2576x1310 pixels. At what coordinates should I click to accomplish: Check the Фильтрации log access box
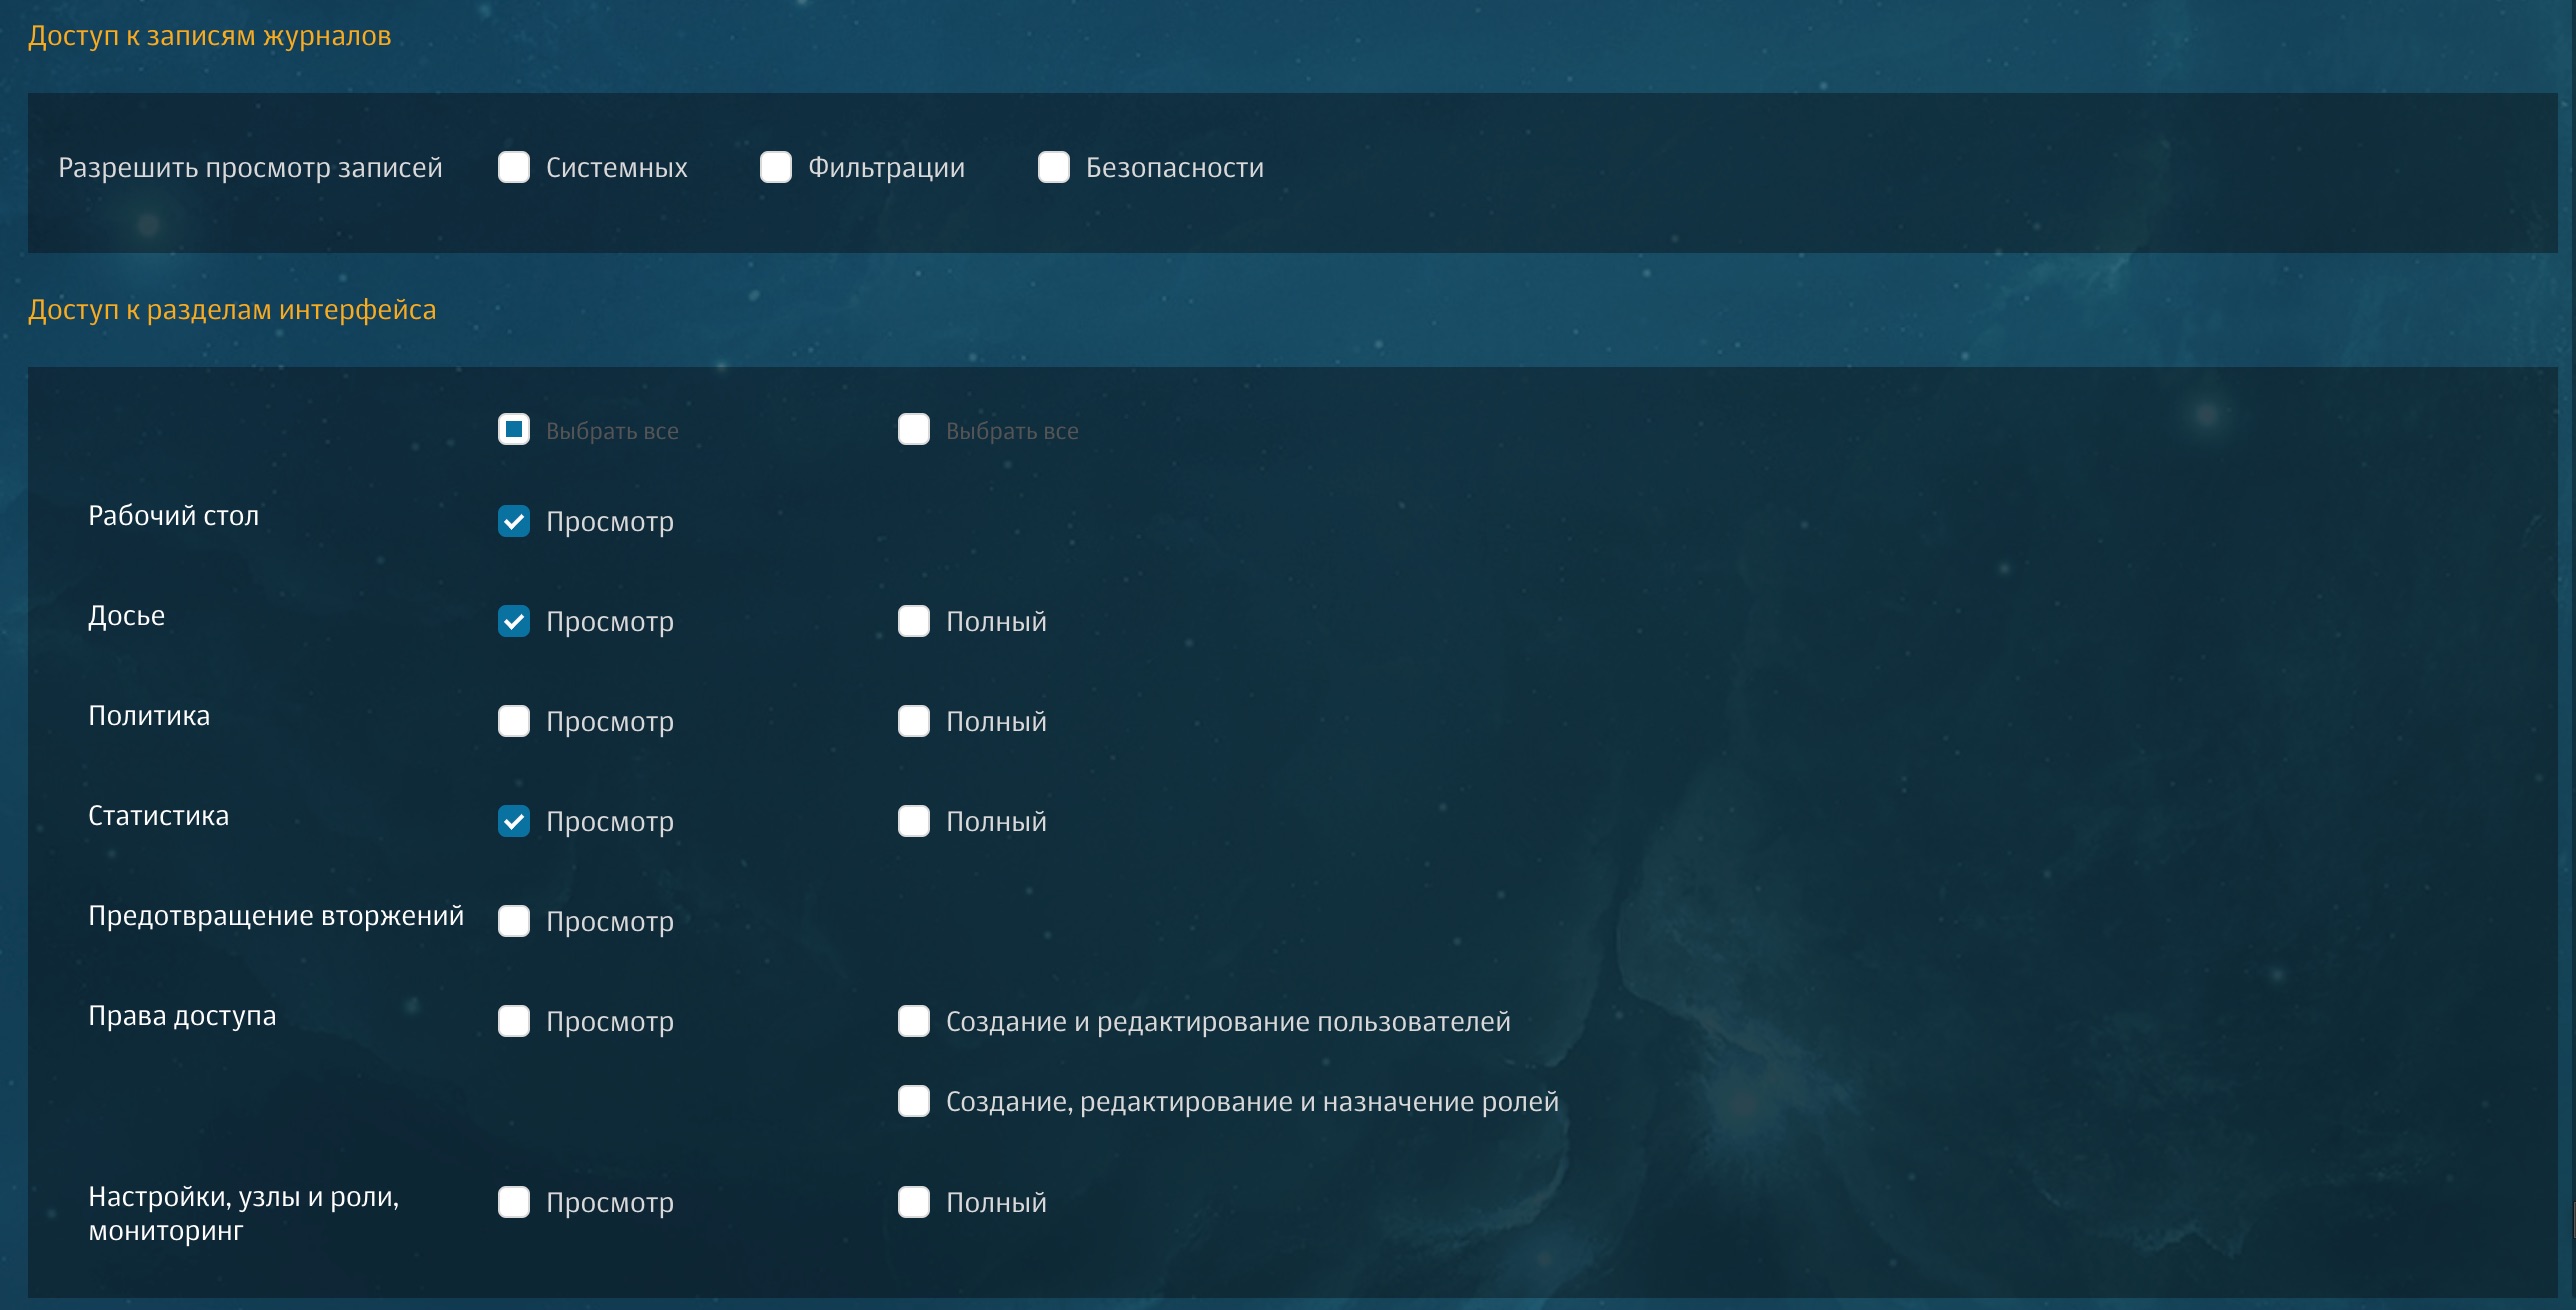pyautogui.click(x=776, y=167)
